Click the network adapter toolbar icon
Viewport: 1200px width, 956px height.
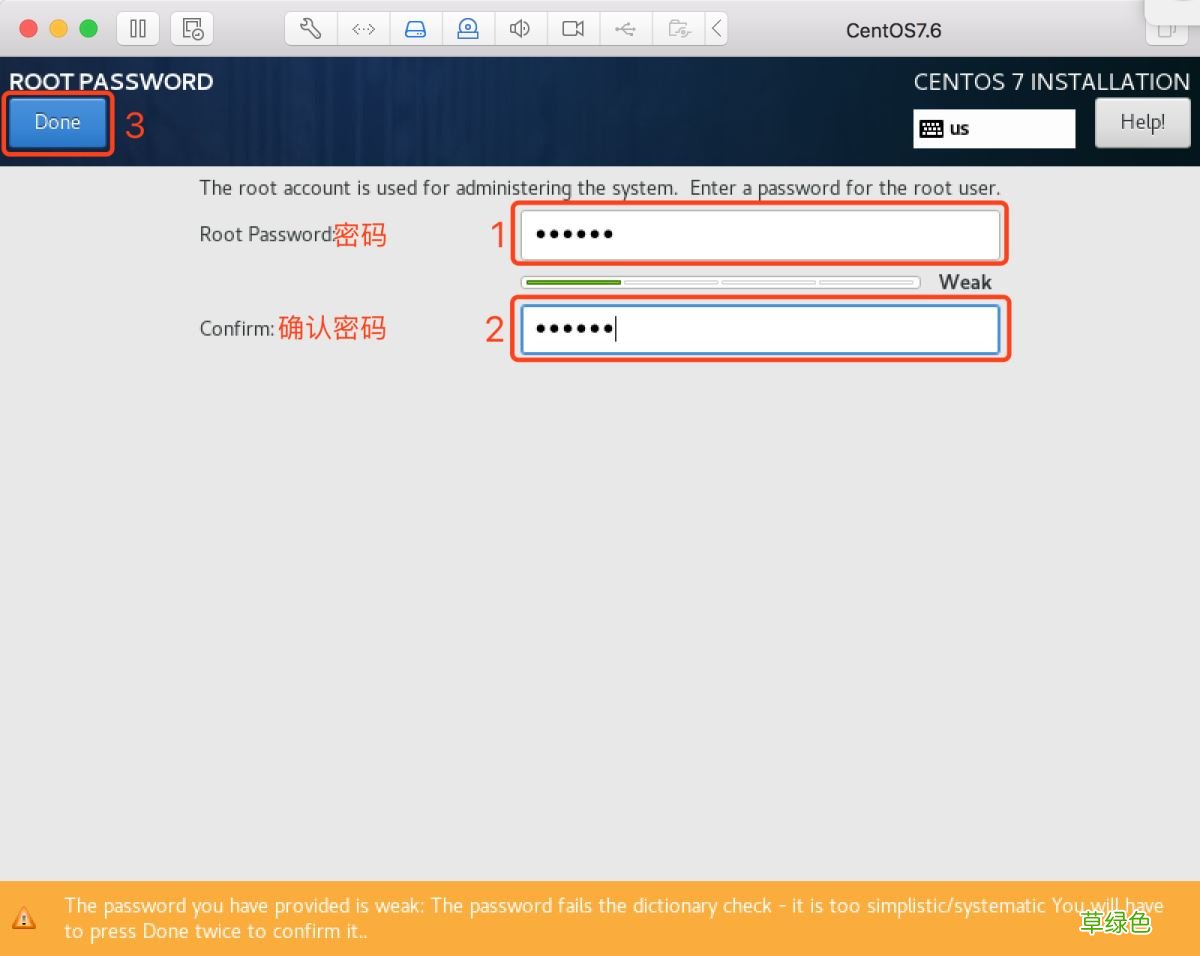pos(363,28)
